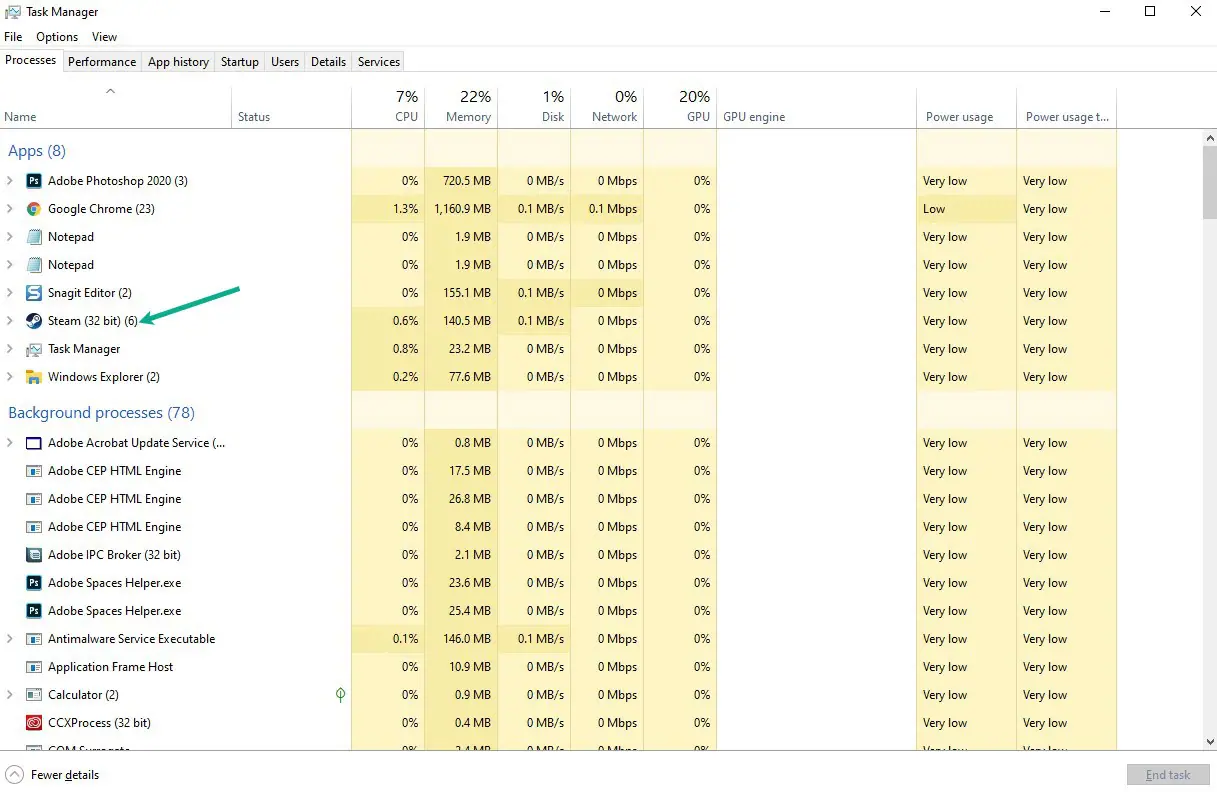The image size is (1217, 792).
Task: Click the Application Frame Host icon
Action: point(33,667)
